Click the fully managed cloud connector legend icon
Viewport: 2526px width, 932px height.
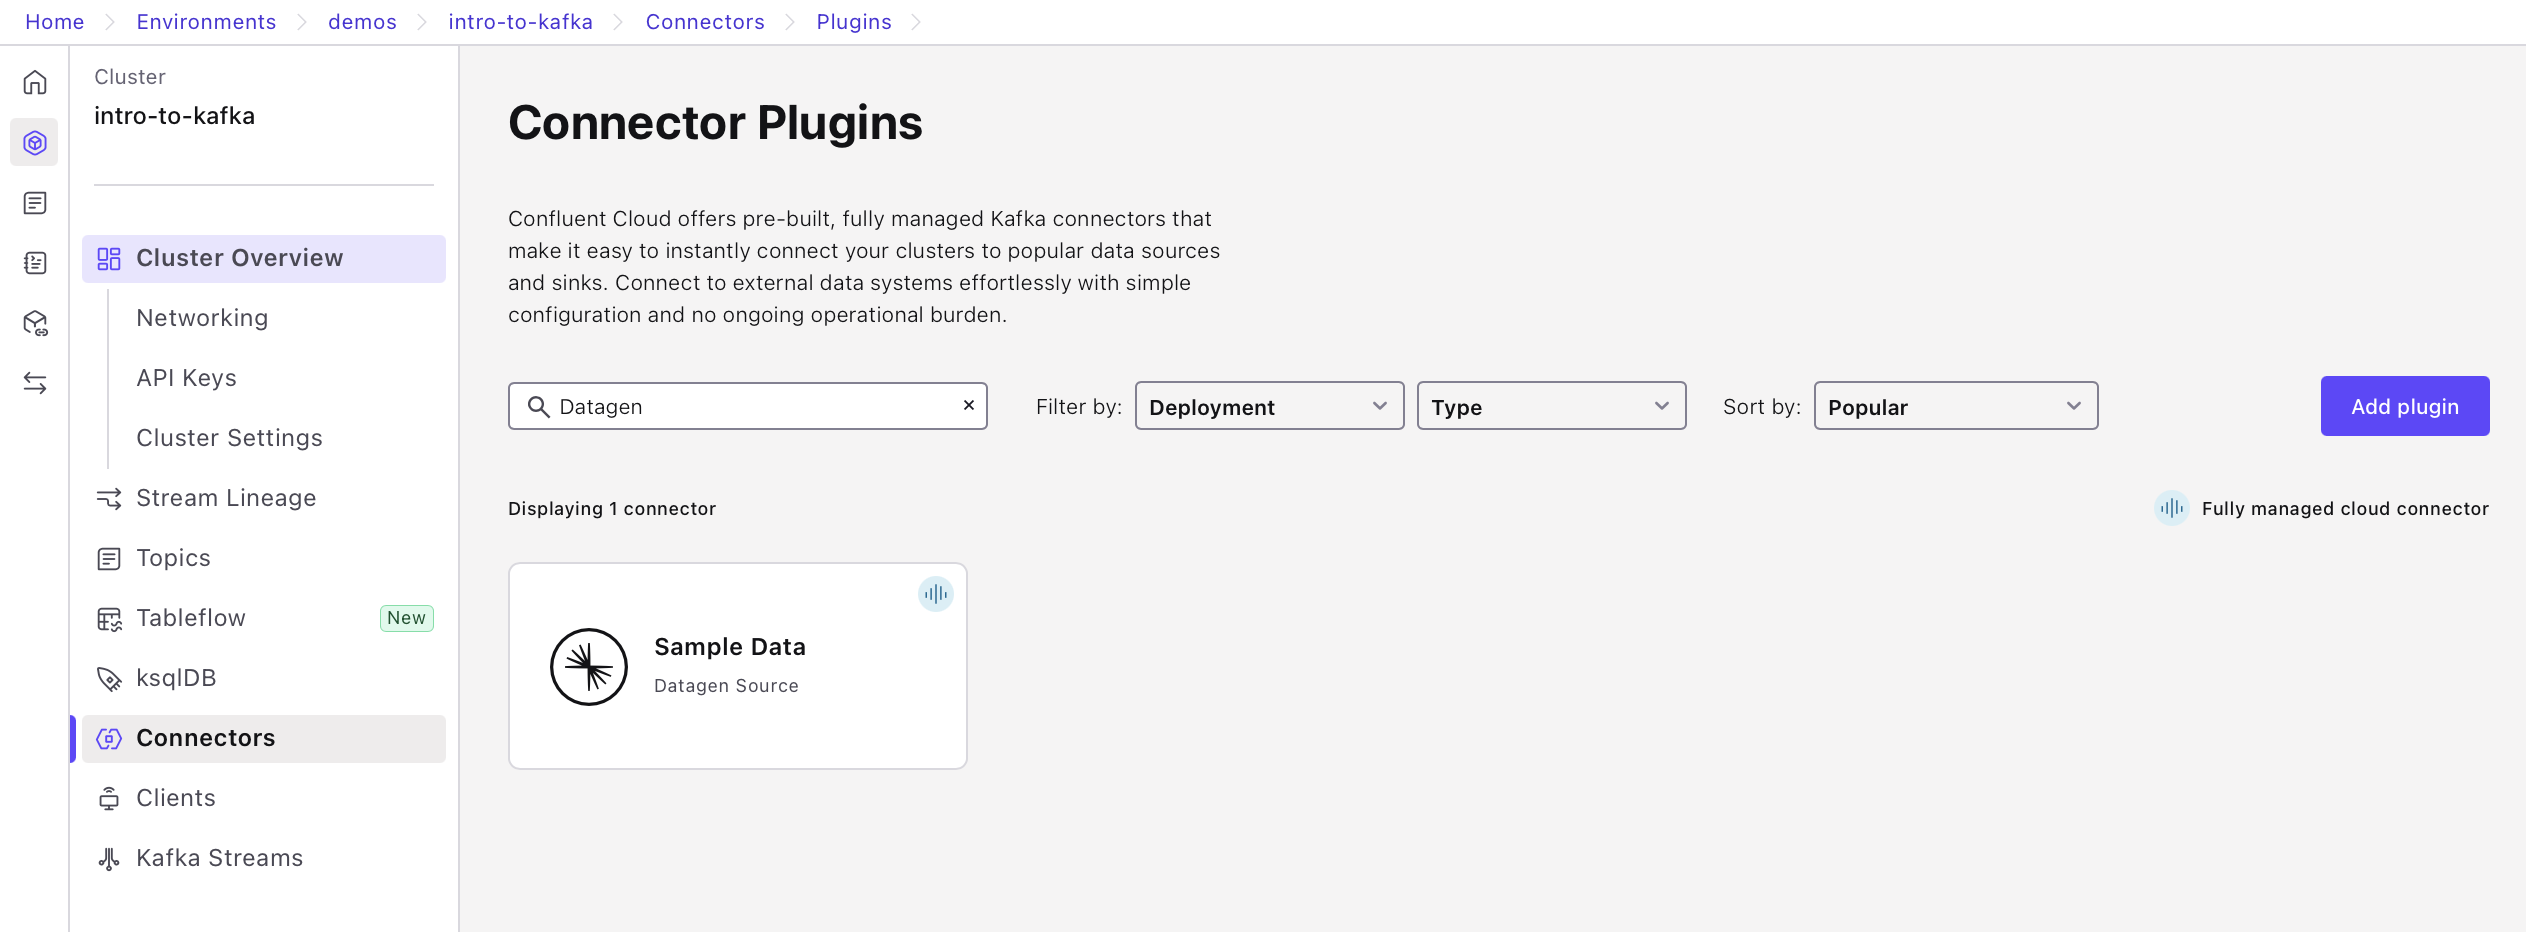(x=2171, y=508)
